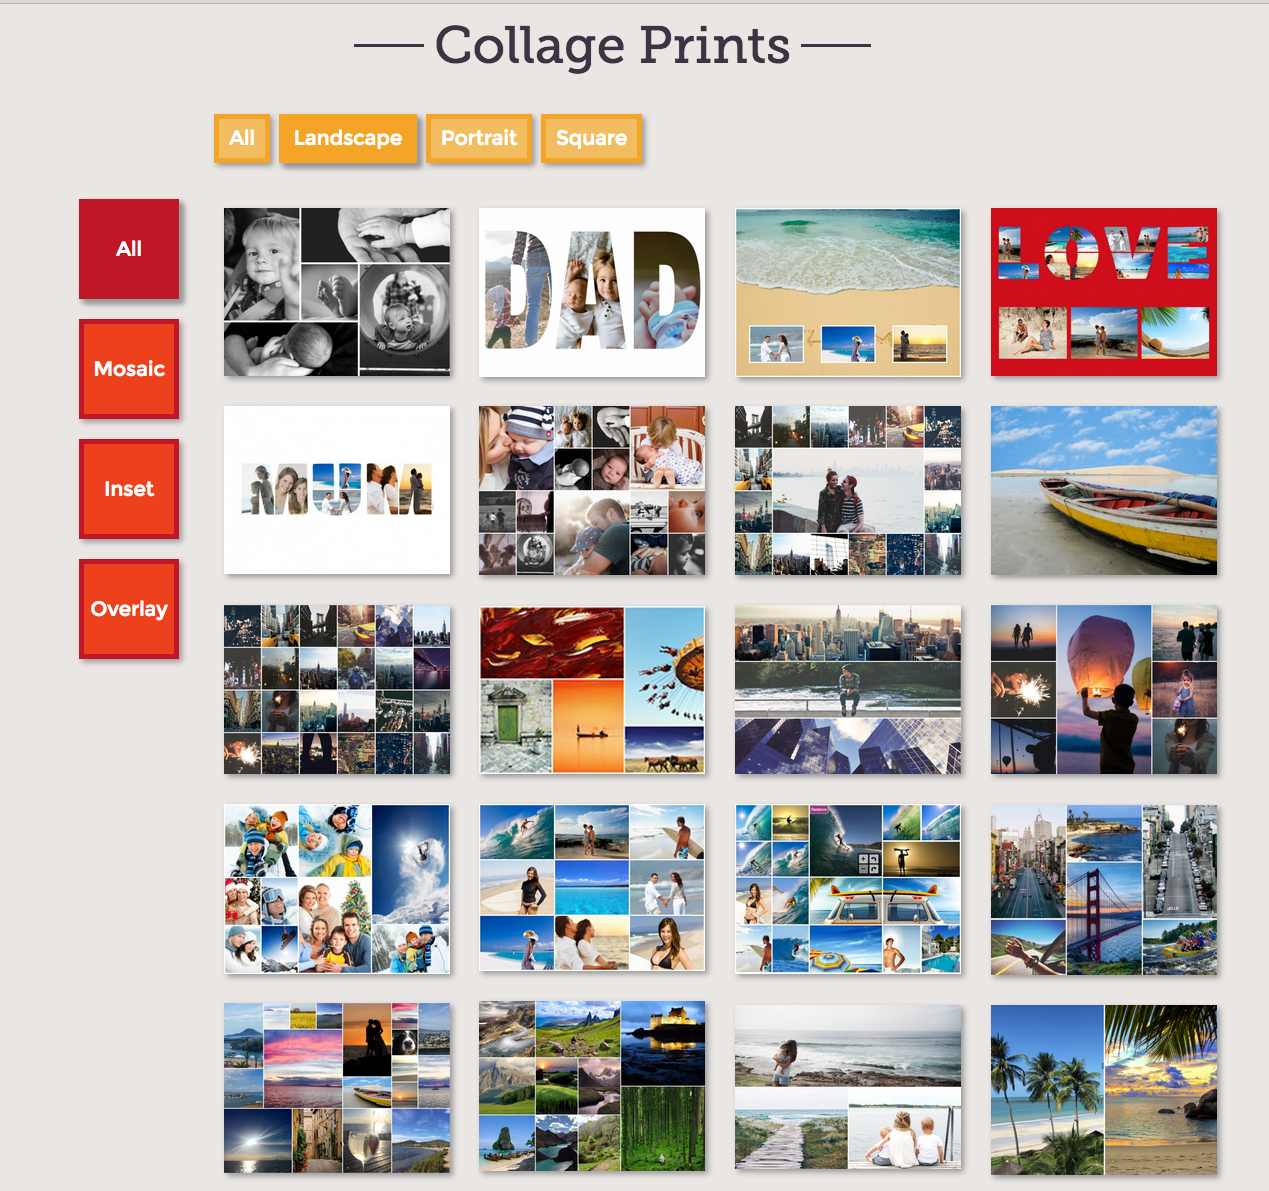Filter collages by Portrait orientation

tap(479, 138)
